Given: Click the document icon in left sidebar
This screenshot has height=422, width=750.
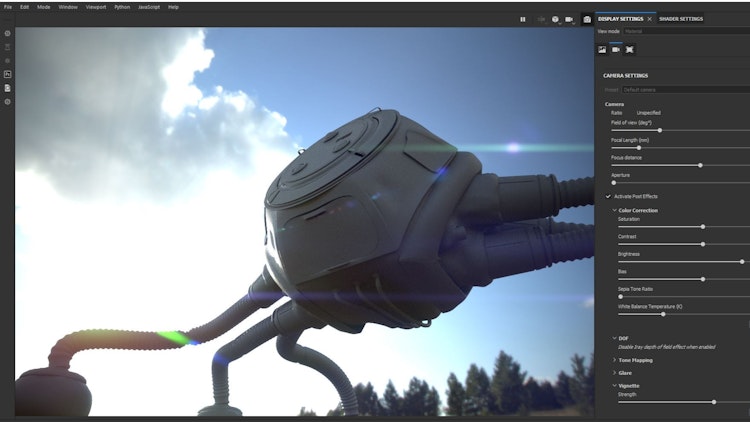Looking at the screenshot, I should pyautogui.click(x=8, y=88).
